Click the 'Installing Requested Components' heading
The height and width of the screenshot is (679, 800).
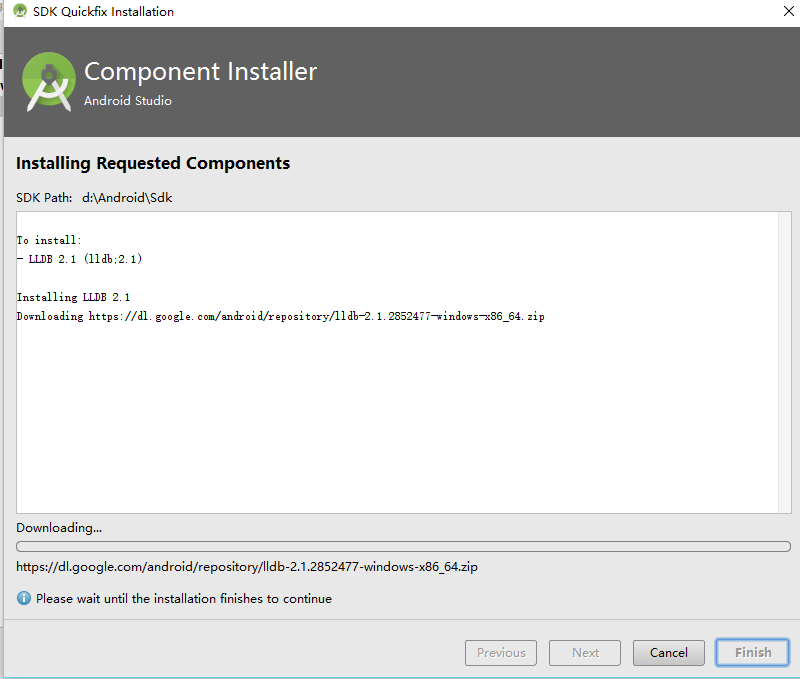[153, 163]
